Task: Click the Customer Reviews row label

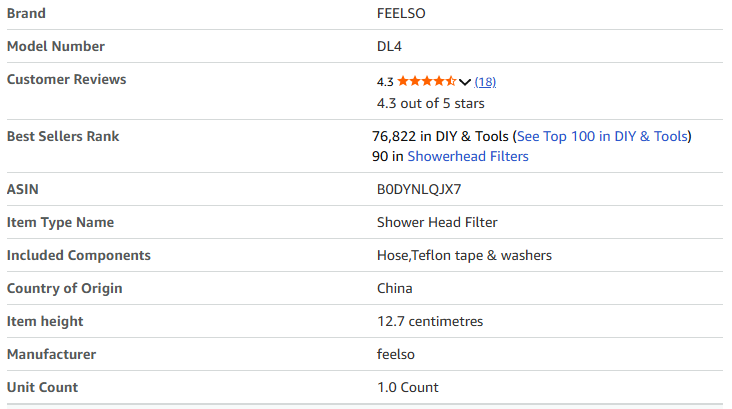Action: pyautogui.click(x=67, y=79)
